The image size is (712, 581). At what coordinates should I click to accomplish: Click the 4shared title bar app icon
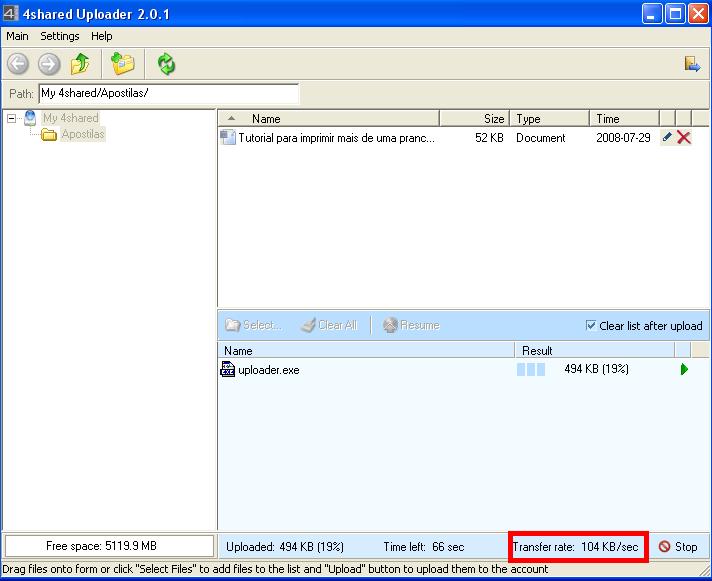[x=10, y=14]
